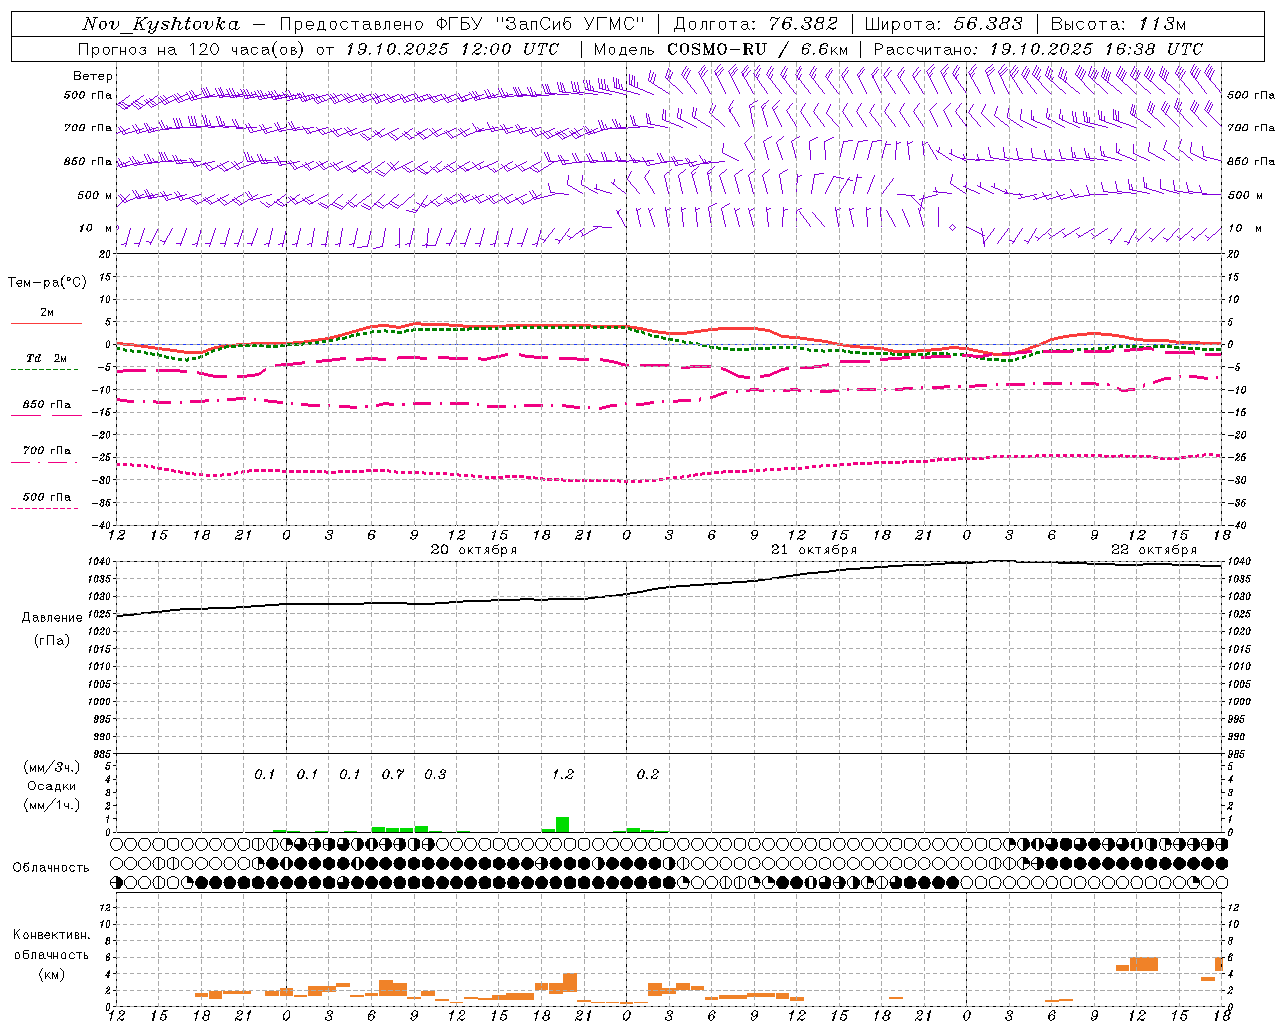
Task: Click the 700 гПа entry in the temperature legend
Action: click(x=46, y=451)
